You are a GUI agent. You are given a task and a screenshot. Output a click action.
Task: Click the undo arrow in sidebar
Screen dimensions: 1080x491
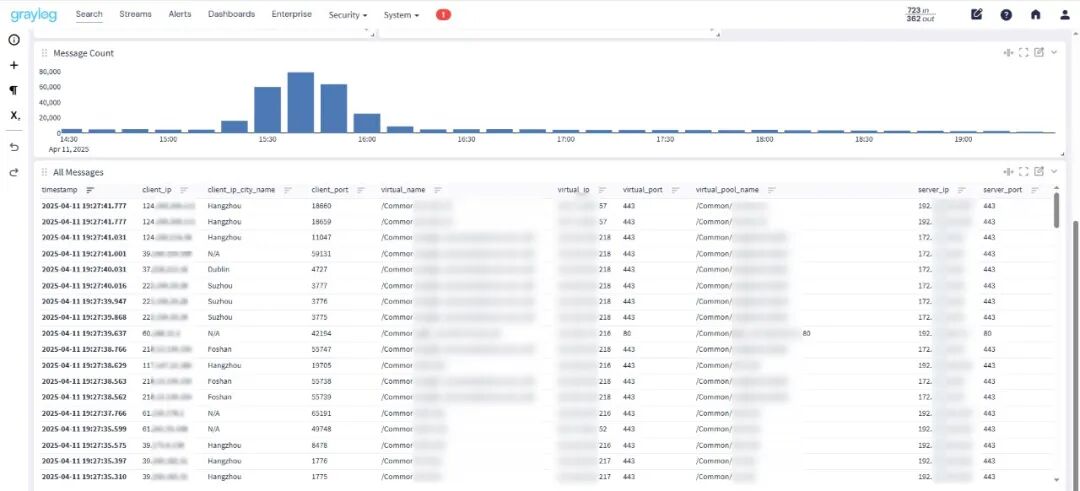pos(14,147)
